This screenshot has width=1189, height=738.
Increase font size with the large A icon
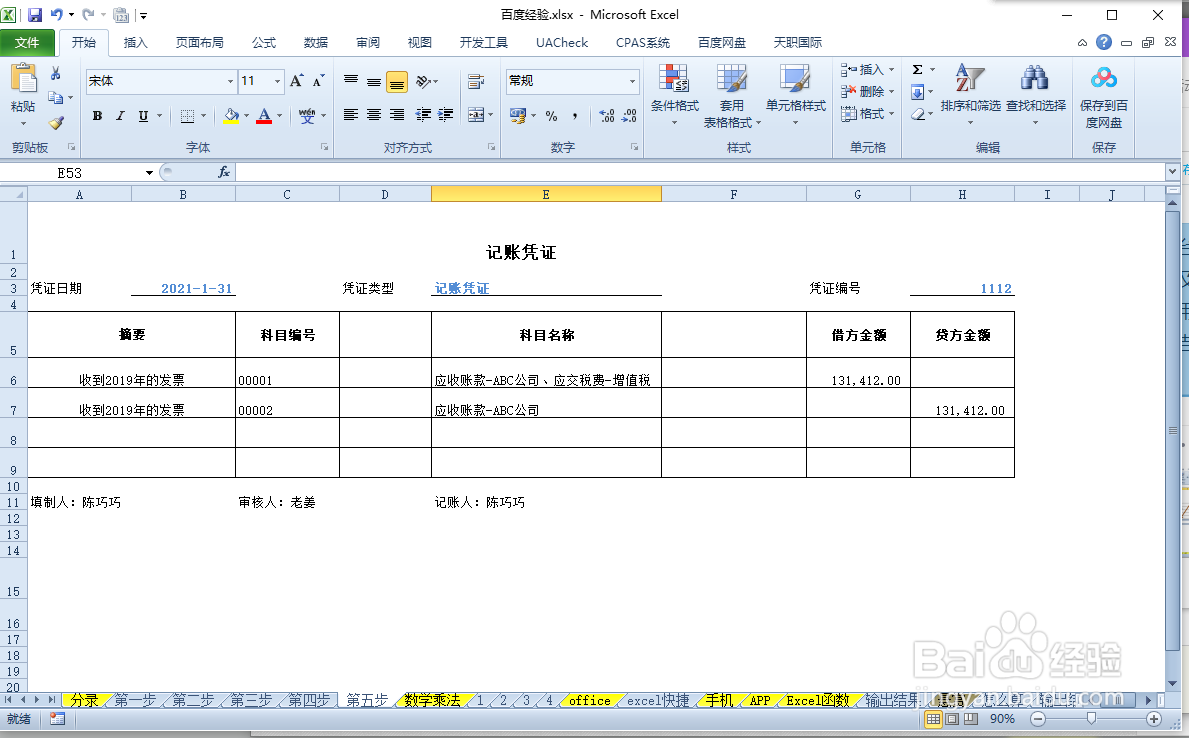(x=296, y=80)
